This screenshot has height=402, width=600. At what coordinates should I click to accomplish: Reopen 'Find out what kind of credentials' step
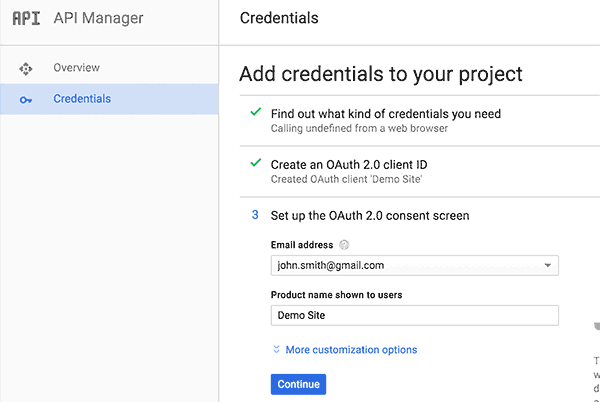pyautogui.click(x=386, y=114)
